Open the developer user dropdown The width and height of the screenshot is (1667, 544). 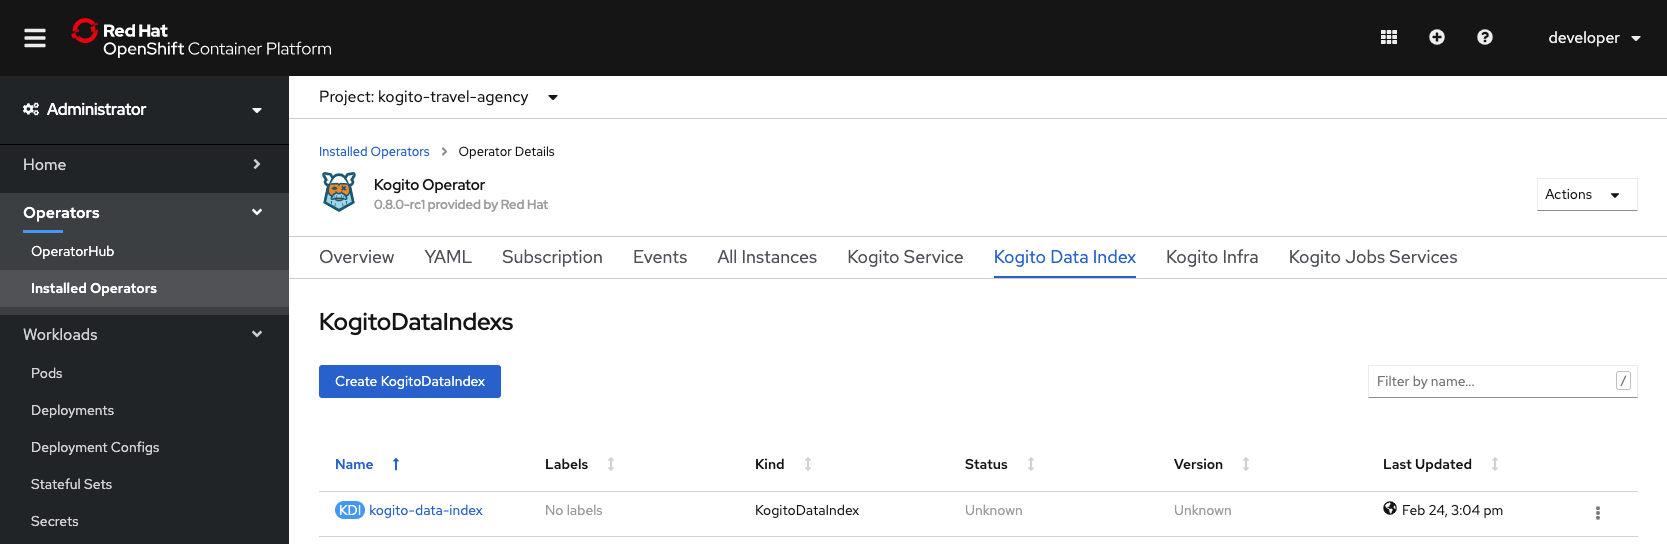[x=1594, y=38]
